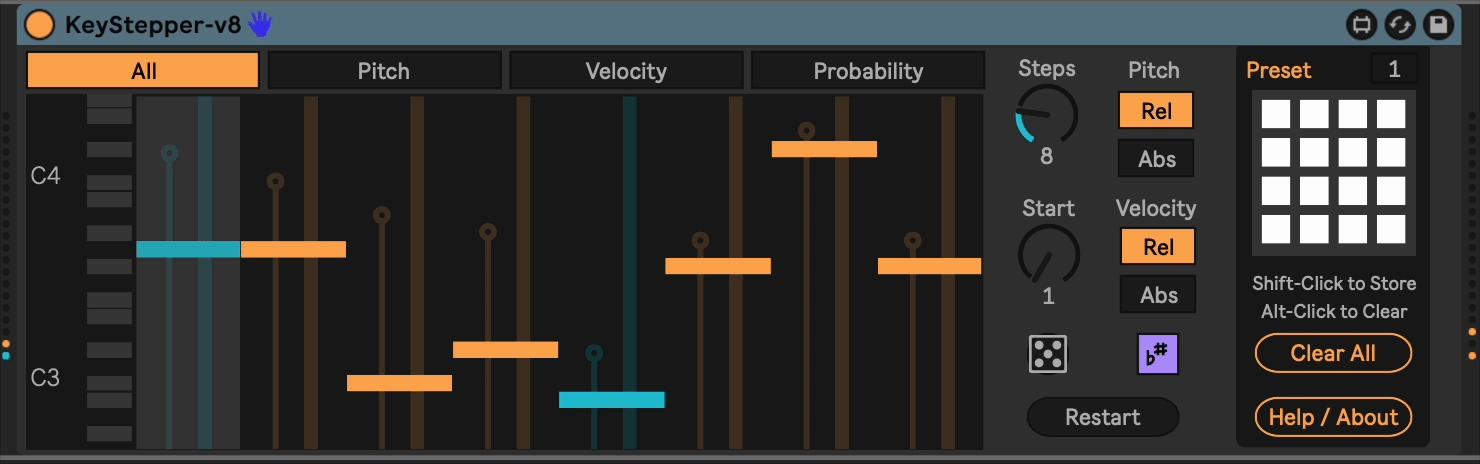Screen dimensions: 1480x464
Task: Click the first round icon in title bar
Action: tap(1361, 25)
